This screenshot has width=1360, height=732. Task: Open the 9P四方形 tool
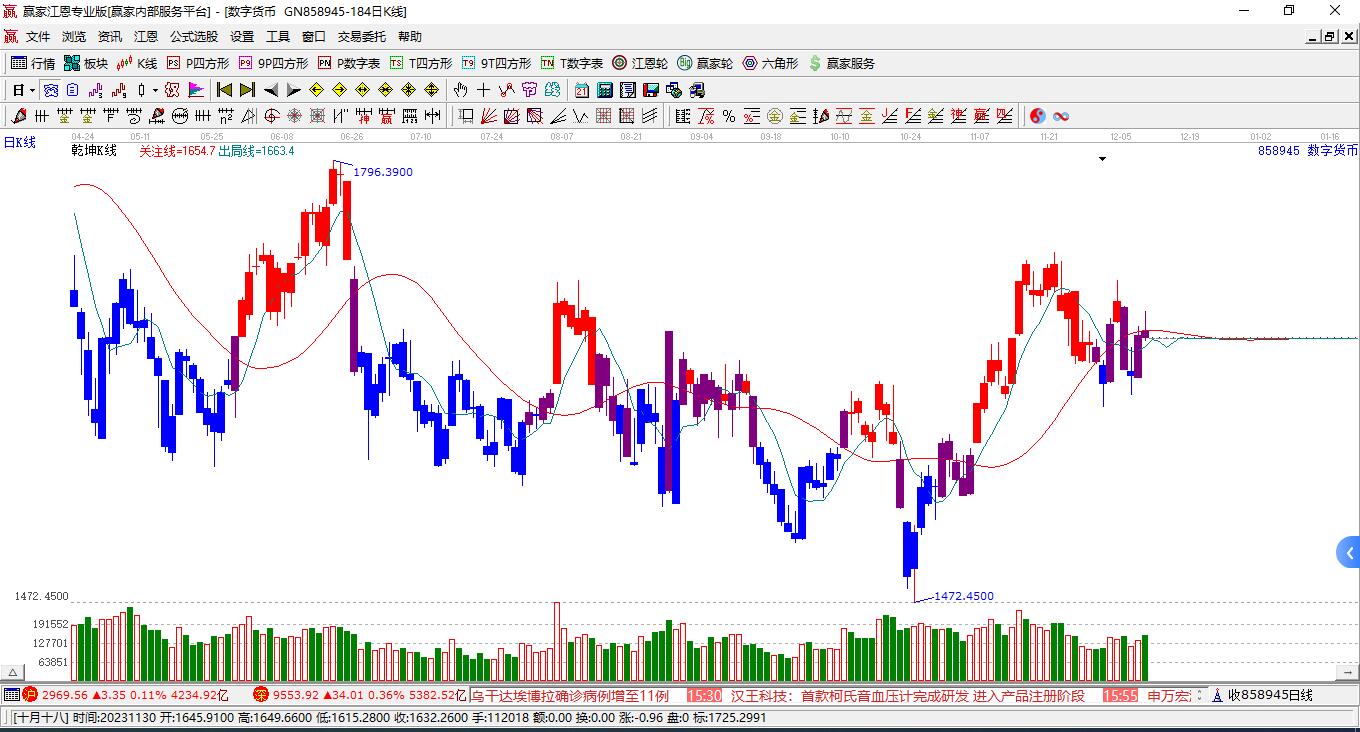(273, 63)
